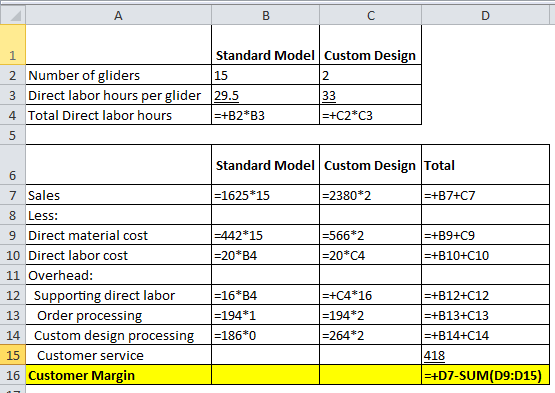Click formula cell =264*2
The height and width of the screenshot is (393, 555).
point(371,335)
